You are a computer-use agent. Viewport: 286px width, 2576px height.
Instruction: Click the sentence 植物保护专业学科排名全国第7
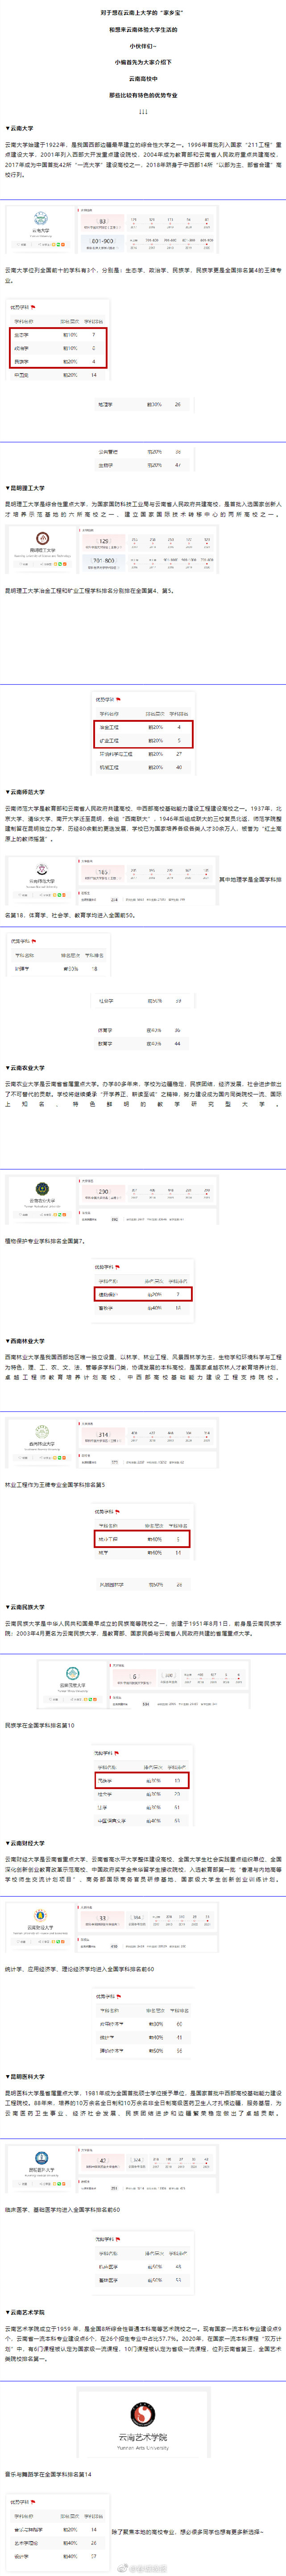pos(45,1241)
